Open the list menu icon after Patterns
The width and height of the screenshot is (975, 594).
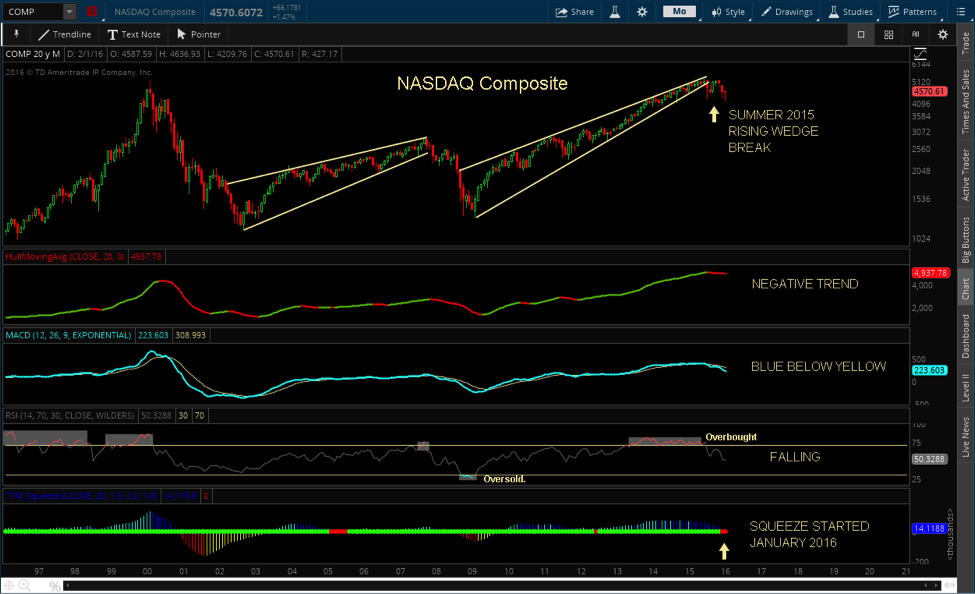pos(960,12)
